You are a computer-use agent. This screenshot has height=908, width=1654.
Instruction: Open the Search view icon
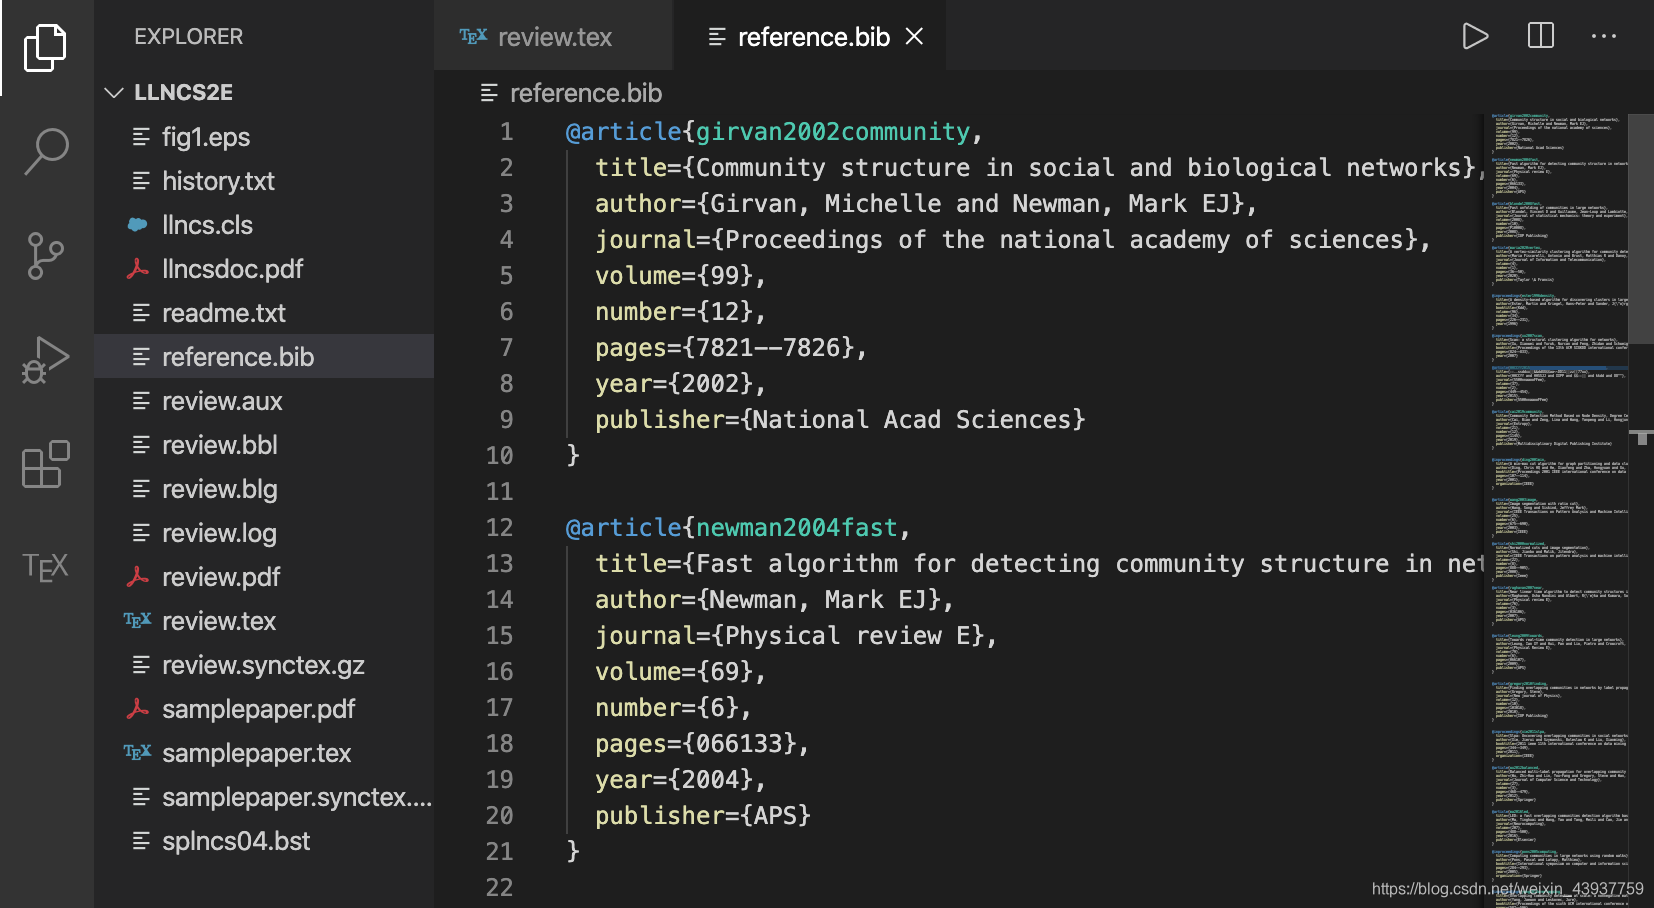[45, 152]
